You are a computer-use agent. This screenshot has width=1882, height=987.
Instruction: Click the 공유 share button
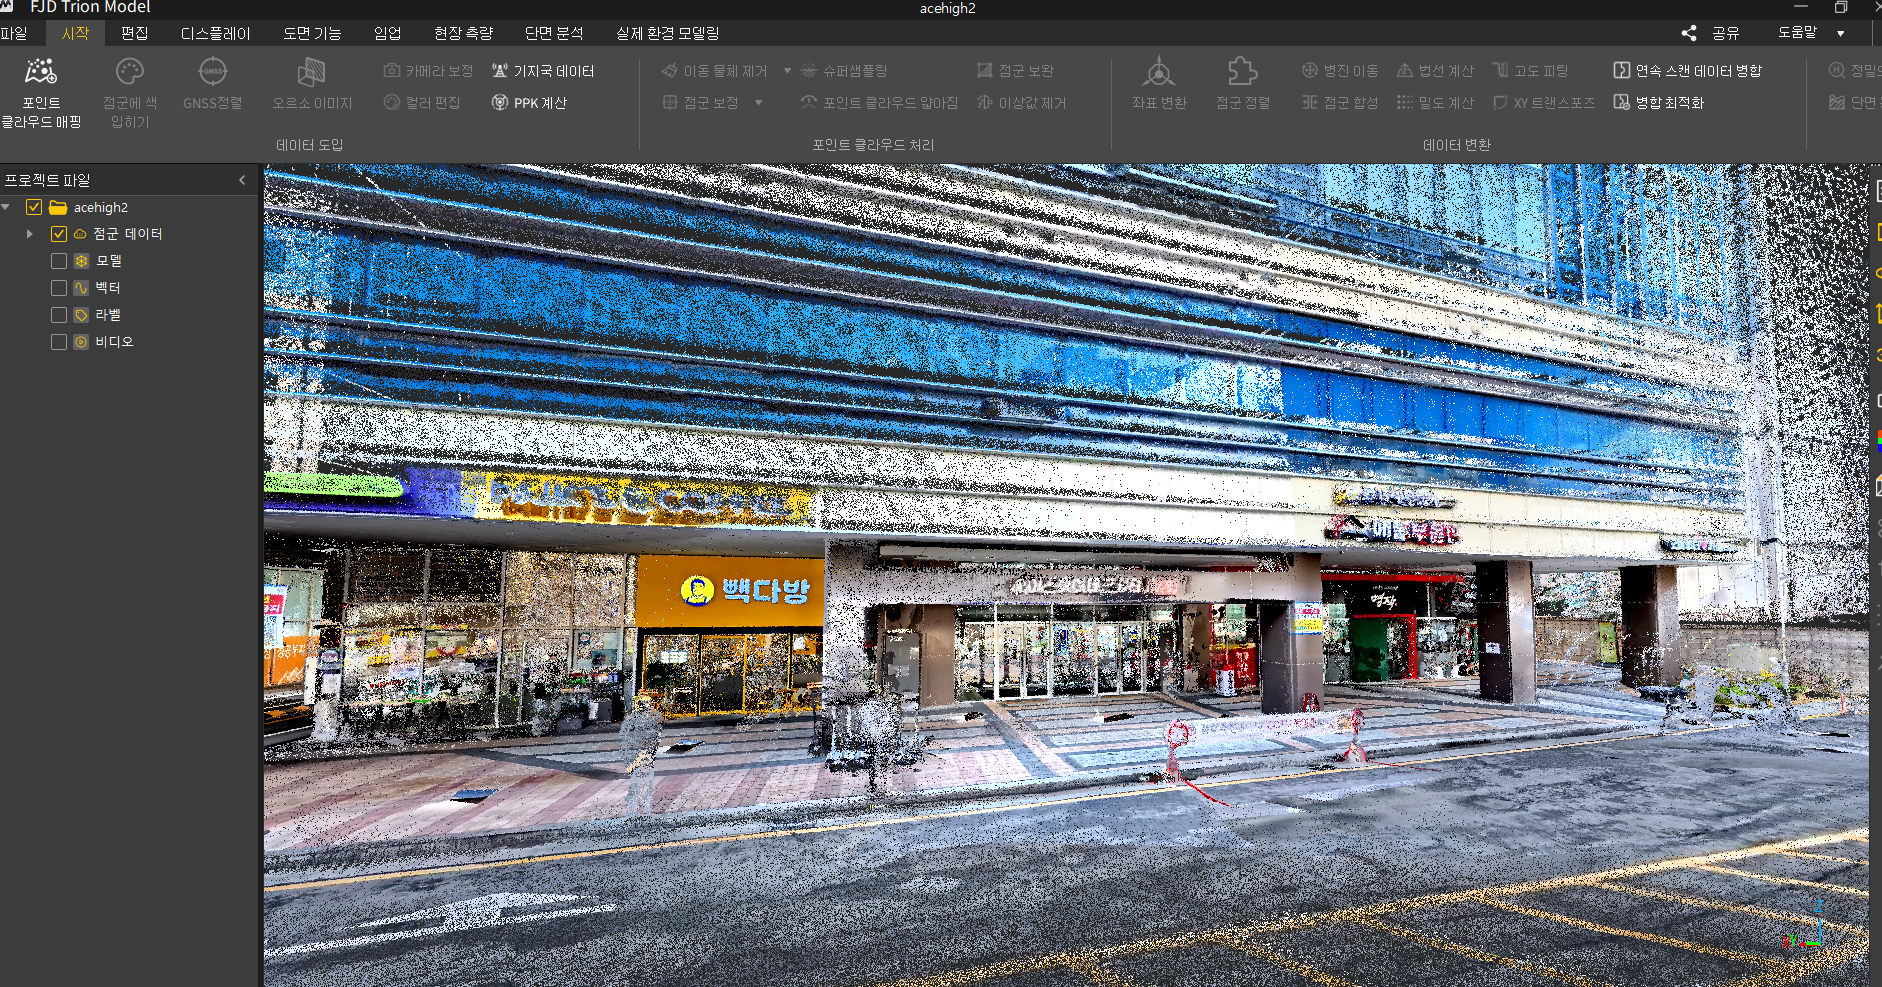pos(1725,33)
